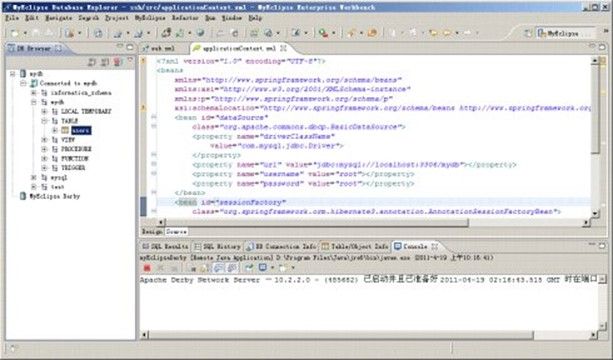Click the Open Console icon in console toolbar
The image size is (613, 360).
[283, 268]
